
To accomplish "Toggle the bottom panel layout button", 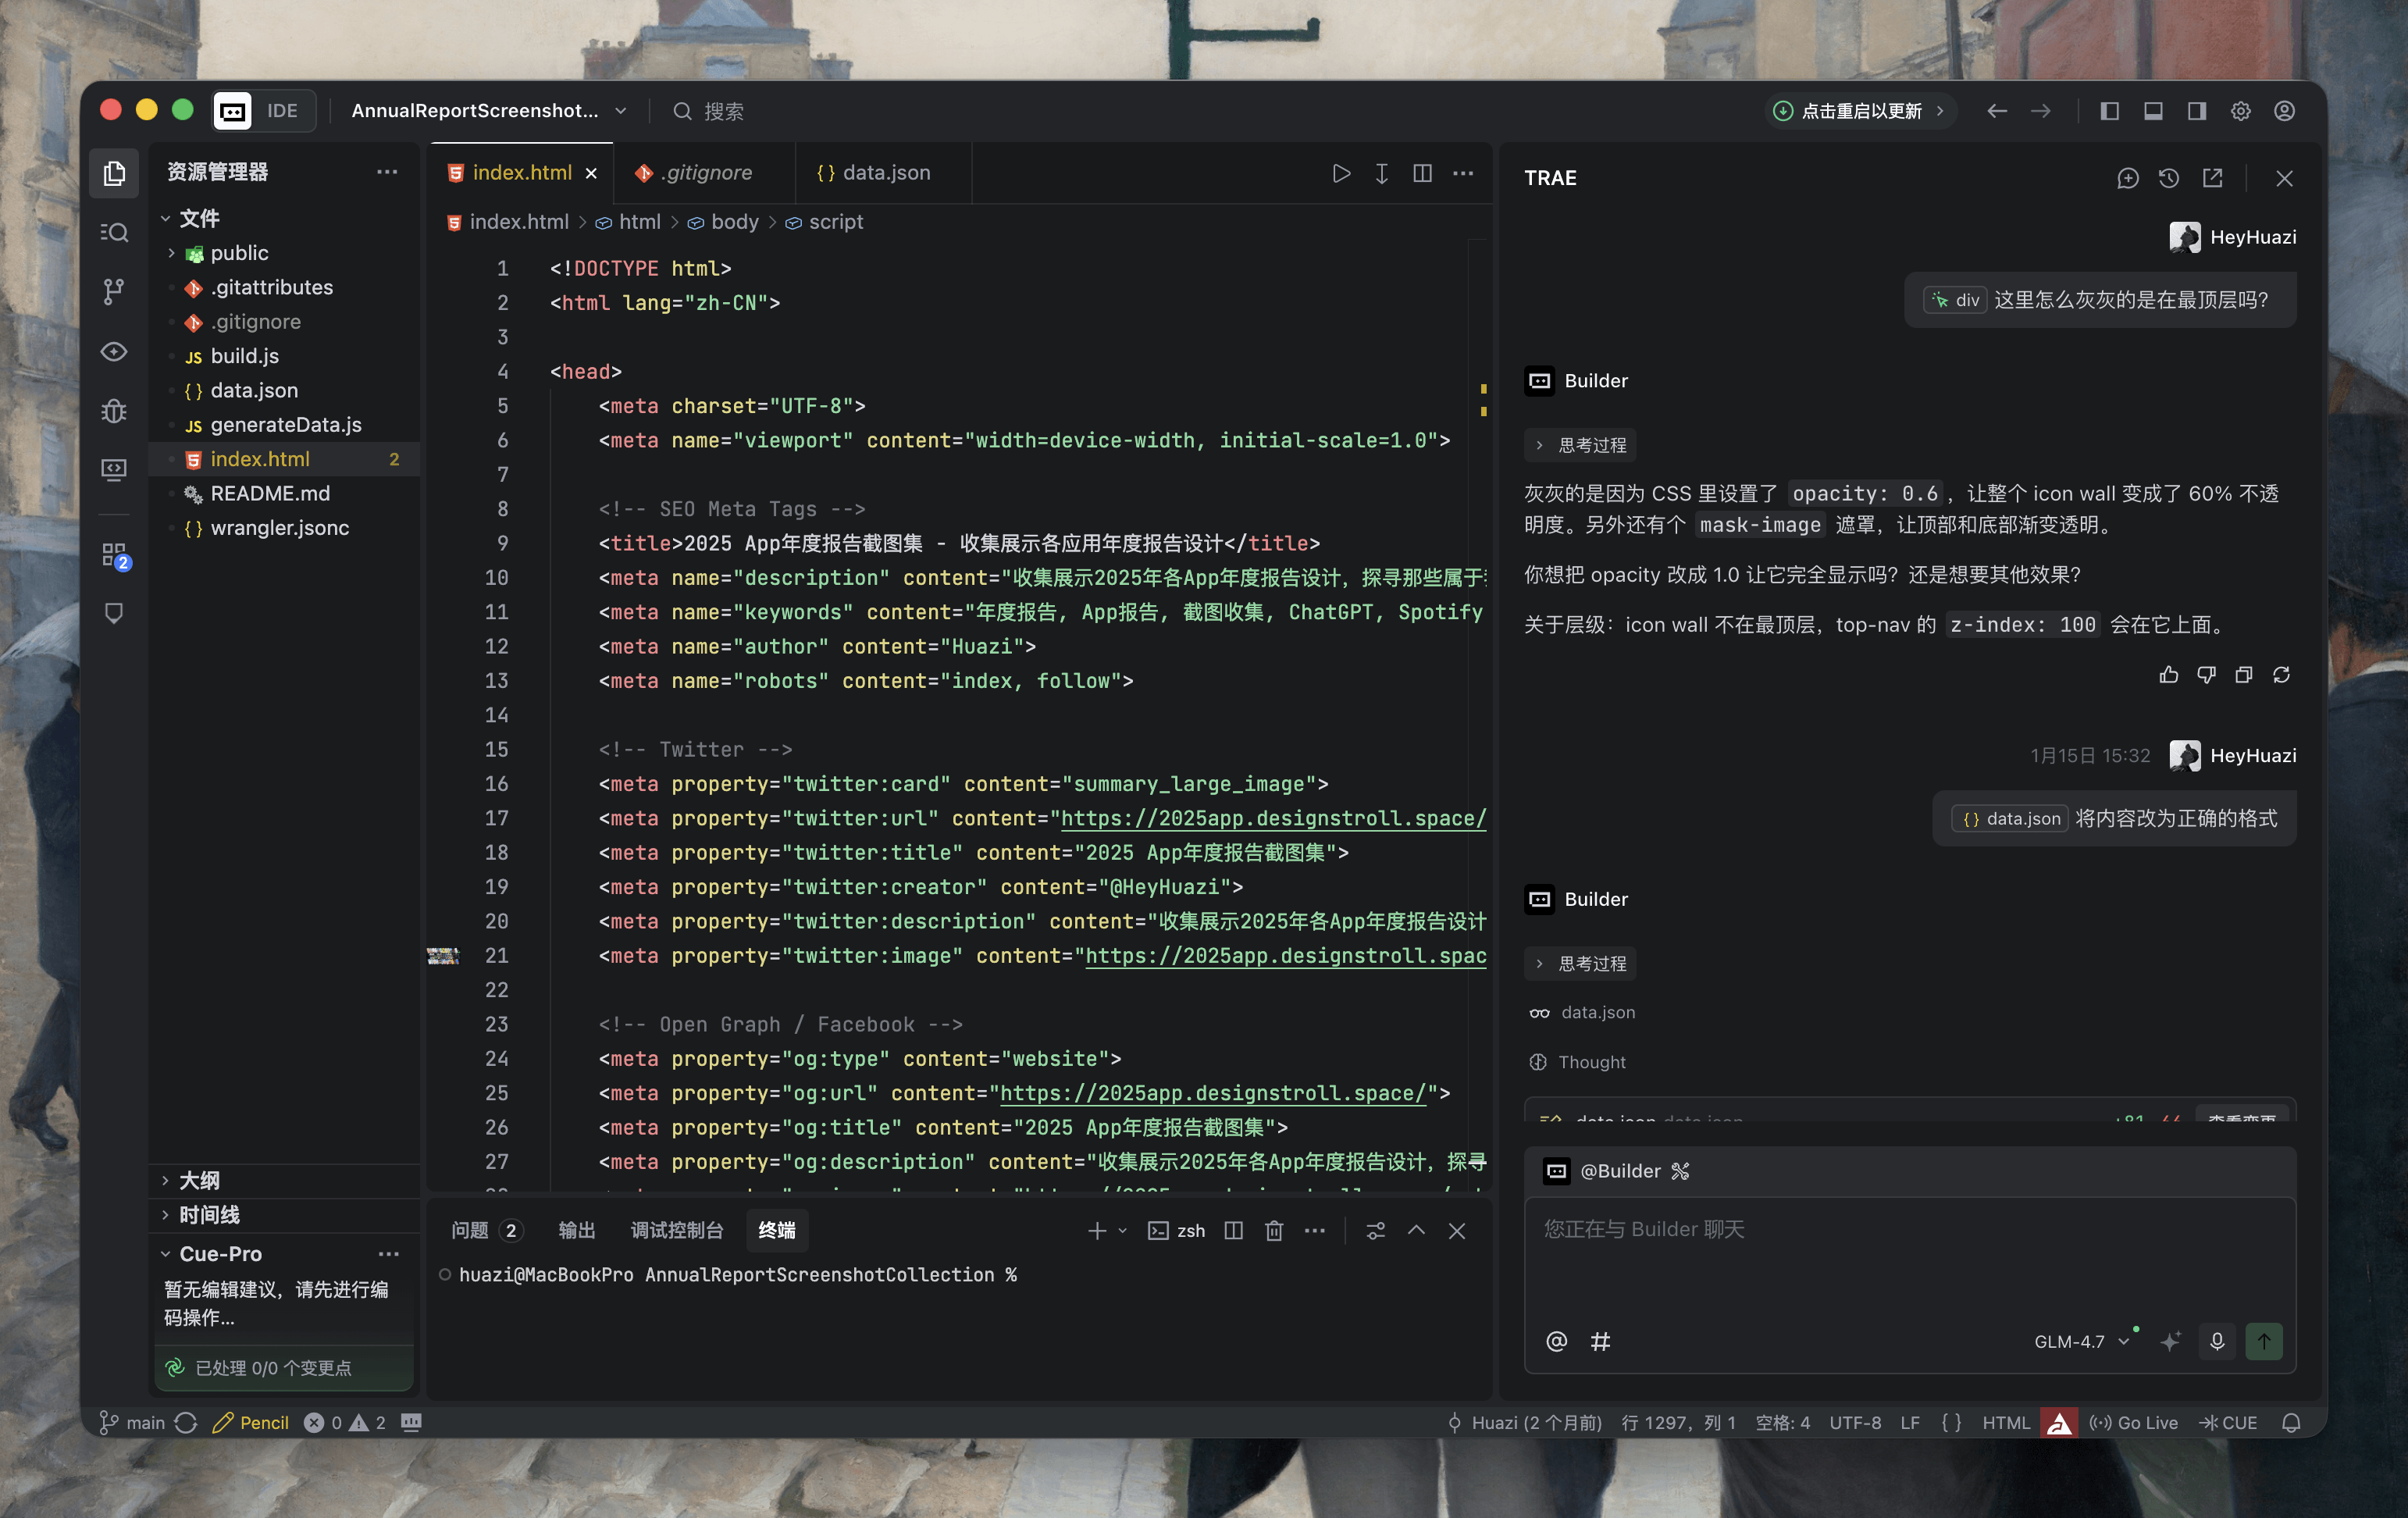I will (2153, 111).
